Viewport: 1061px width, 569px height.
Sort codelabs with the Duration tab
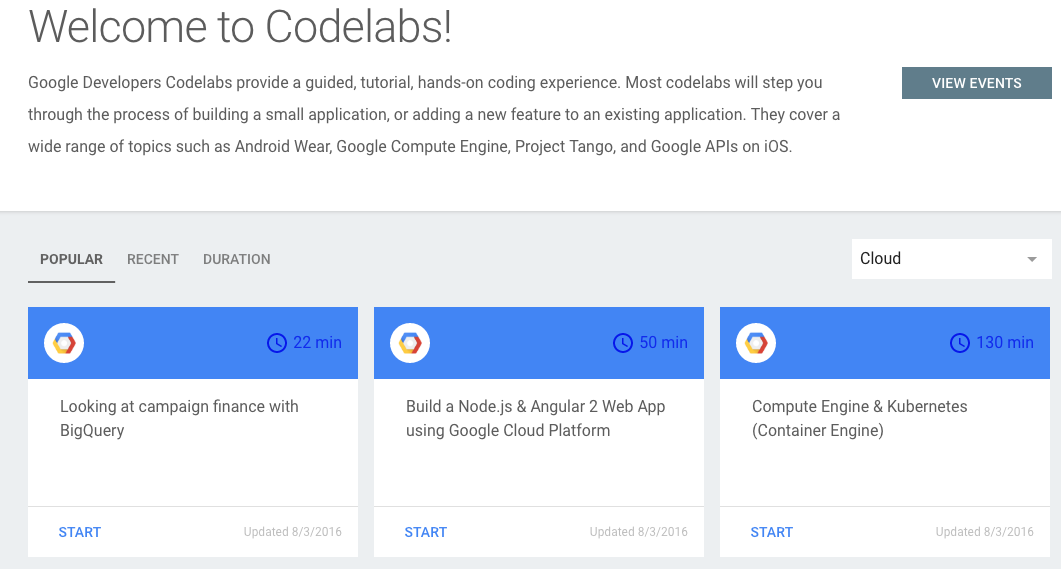237,259
